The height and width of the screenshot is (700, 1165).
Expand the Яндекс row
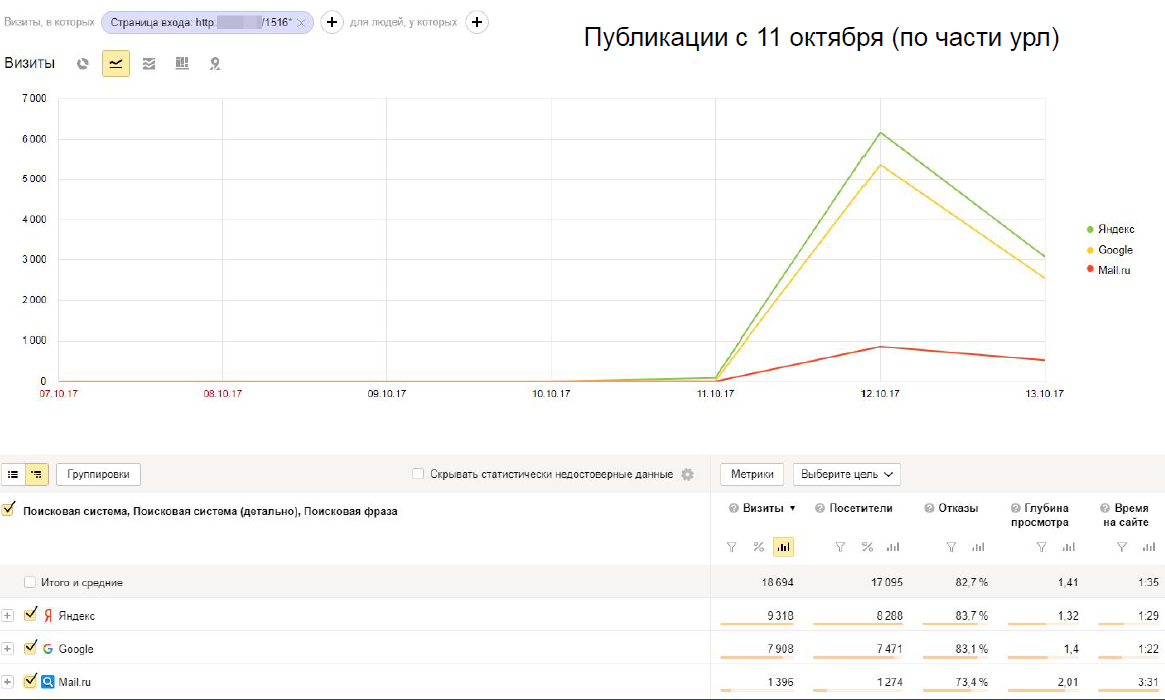click(x=8, y=616)
